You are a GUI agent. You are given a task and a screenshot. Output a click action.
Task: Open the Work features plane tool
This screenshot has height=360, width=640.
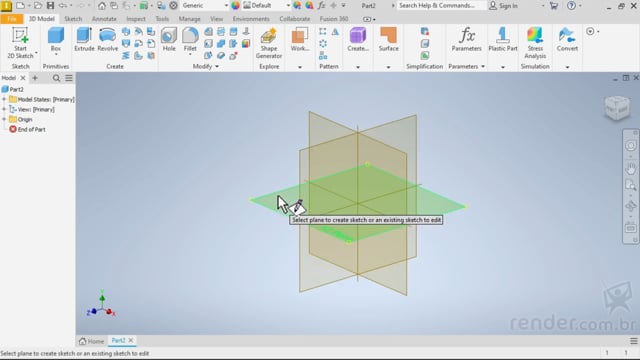click(300, 39)
